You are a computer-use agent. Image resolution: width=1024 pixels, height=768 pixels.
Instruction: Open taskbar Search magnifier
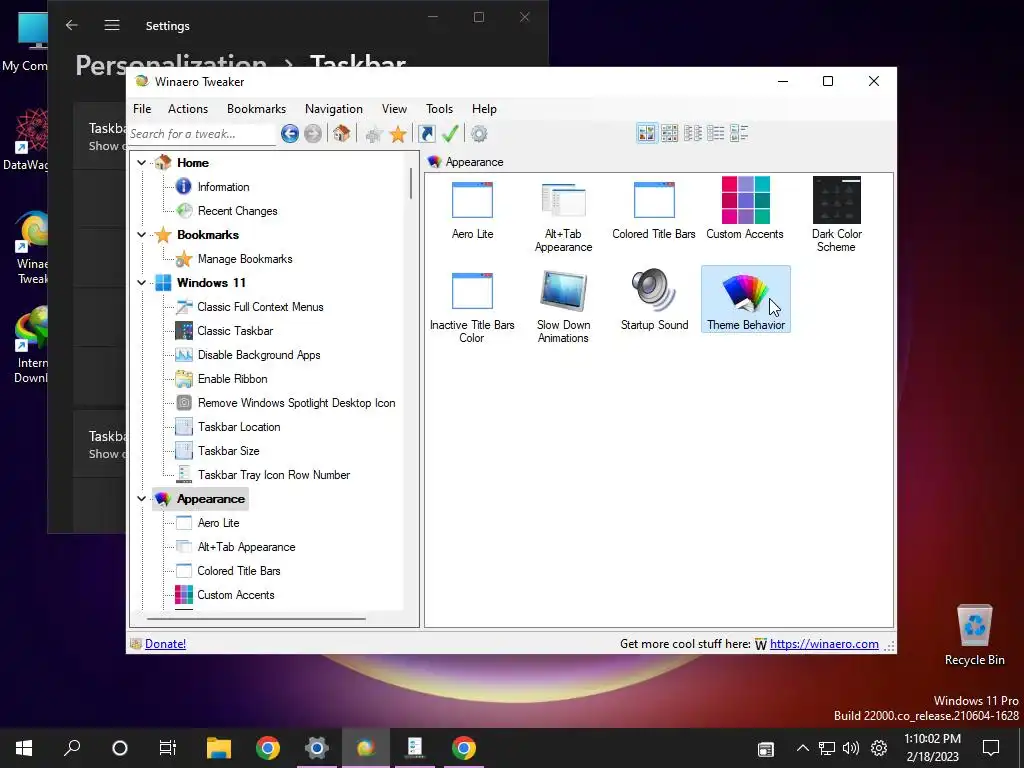(72, 748)
